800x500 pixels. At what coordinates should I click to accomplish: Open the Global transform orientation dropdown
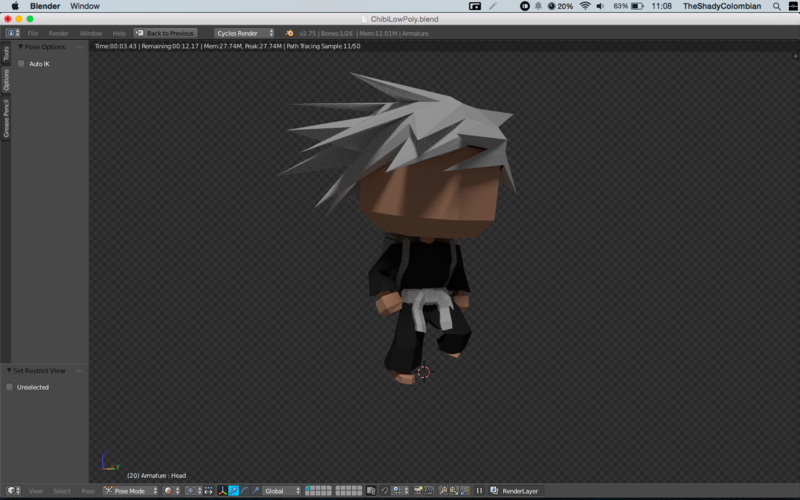point(282,491)
